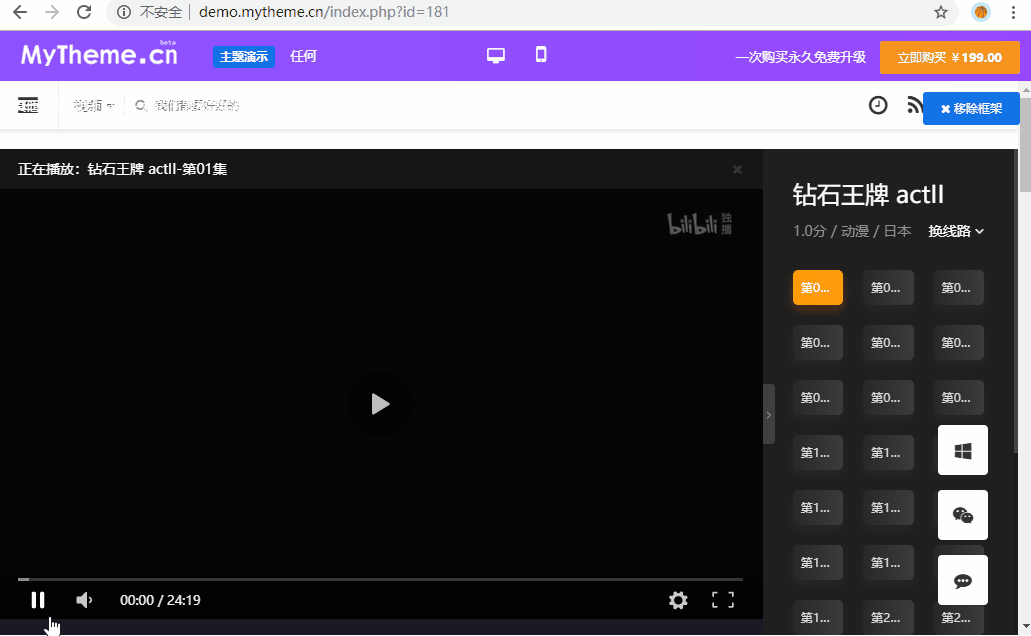The height and width of the screenshot is (636, 1031).
Task: Mute the video with the speaker icon
Action: pos(84,600)
